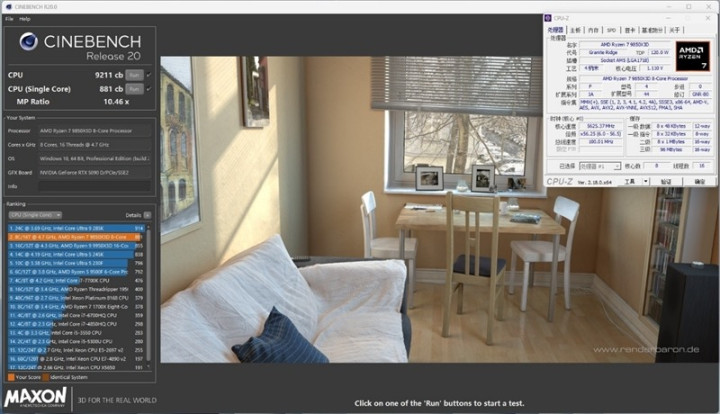The width and height of the screenshot is (720, 414).
Task: Select ranking row 6 Ryzen 5 9500F
Action: [76, 272]
